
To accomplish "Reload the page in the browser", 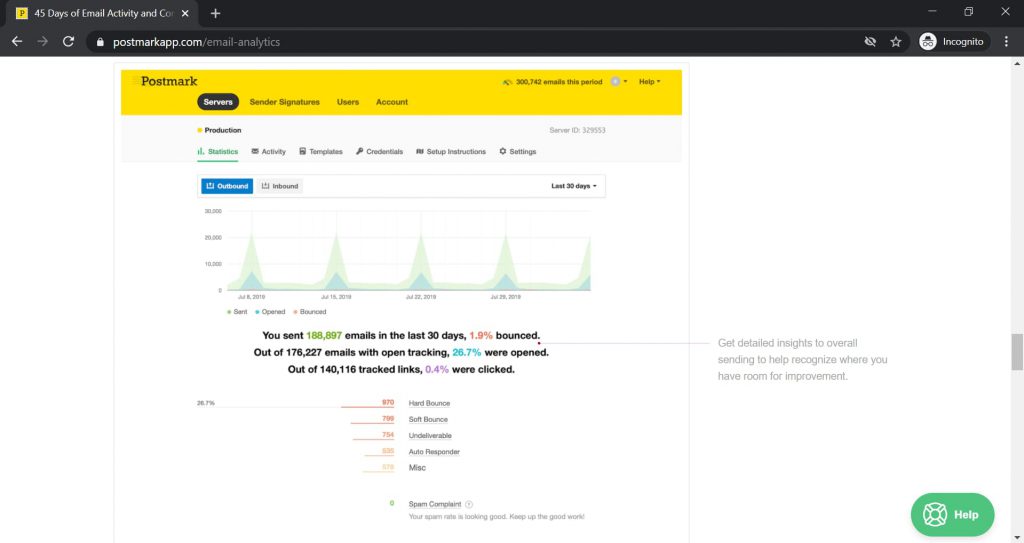I will pyautogui.click(x=68, y=42).
